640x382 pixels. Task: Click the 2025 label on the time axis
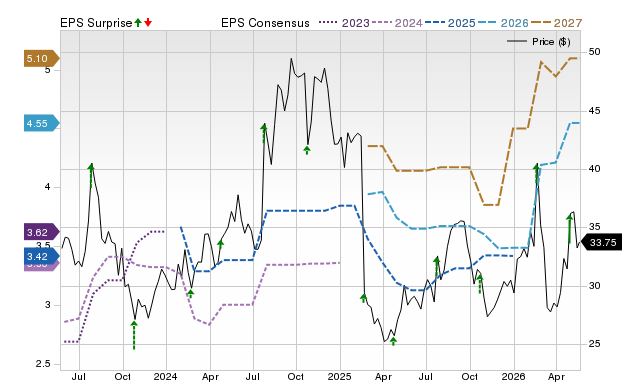pyautogui.click(x=339, y=376)
